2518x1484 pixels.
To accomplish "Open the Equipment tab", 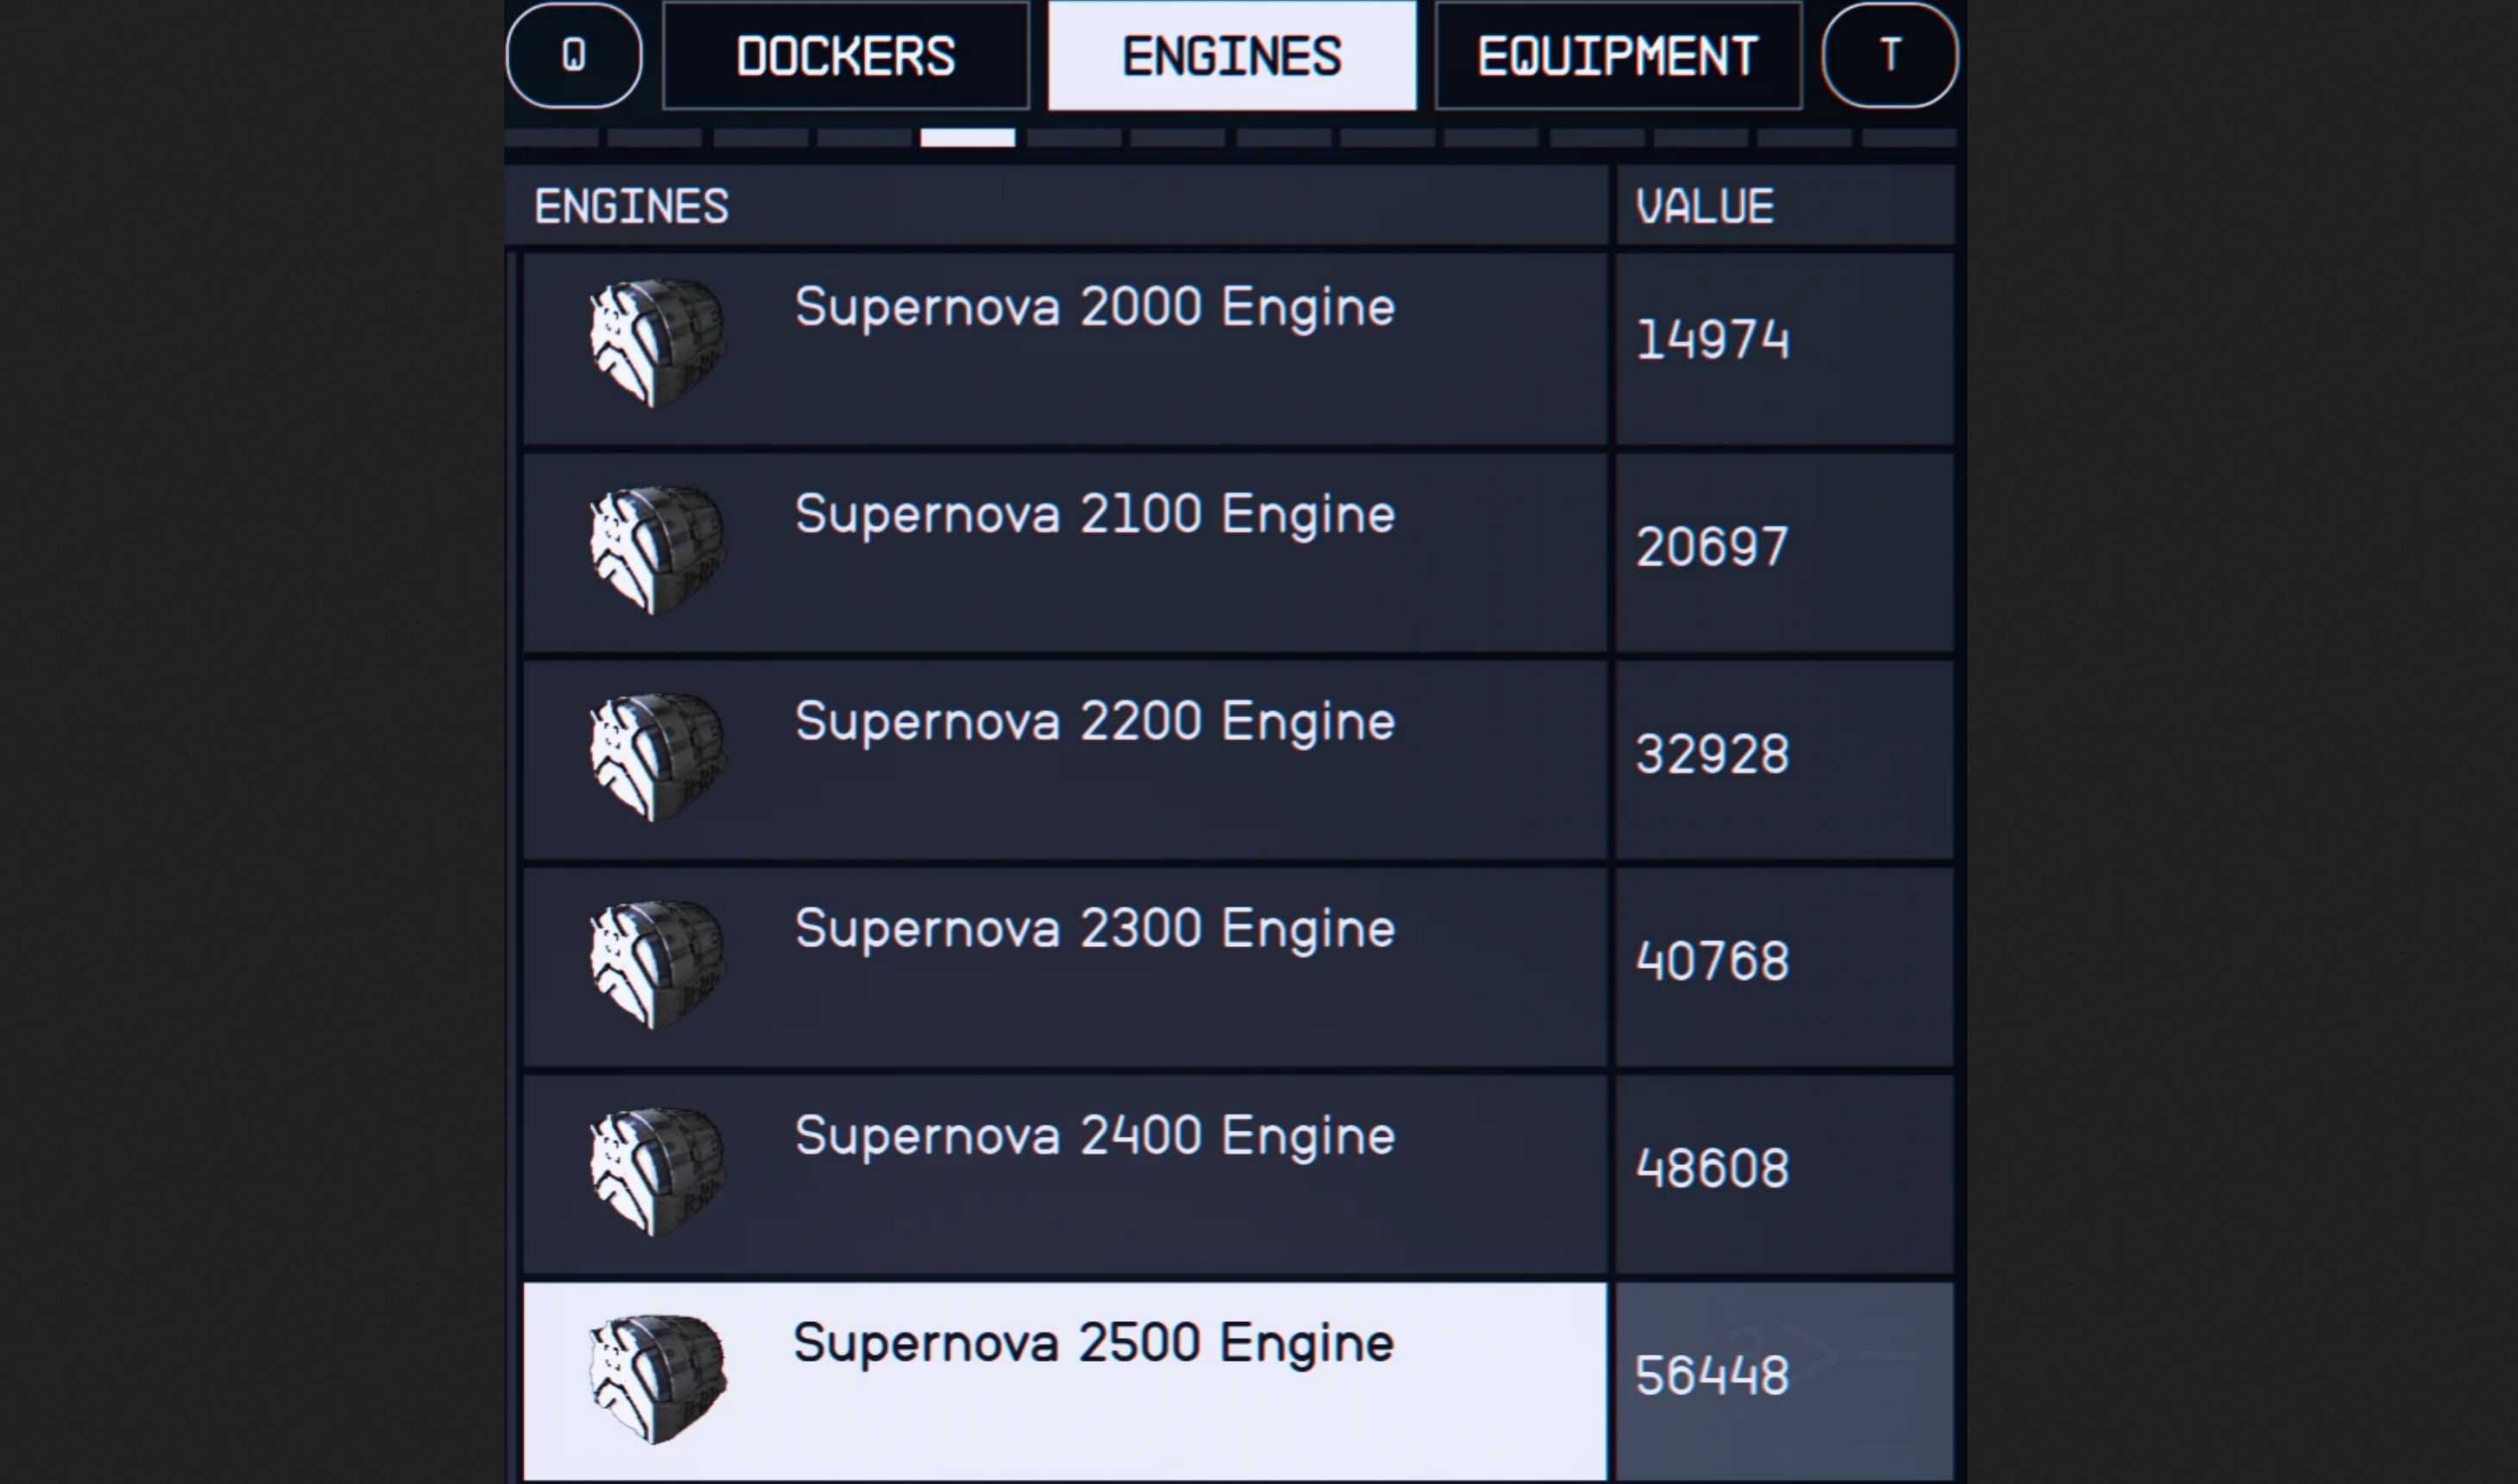I will coord(1618,56).
